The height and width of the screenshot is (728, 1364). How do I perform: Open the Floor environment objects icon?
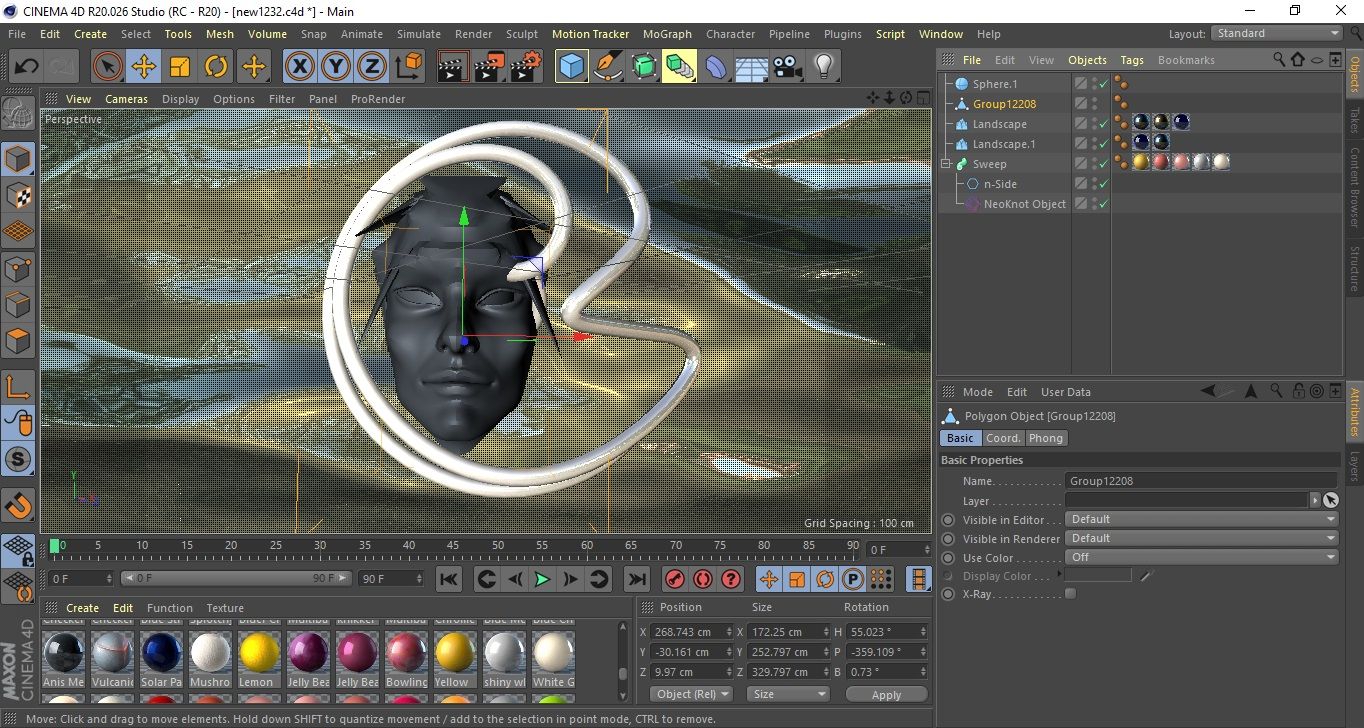(752, 67)
